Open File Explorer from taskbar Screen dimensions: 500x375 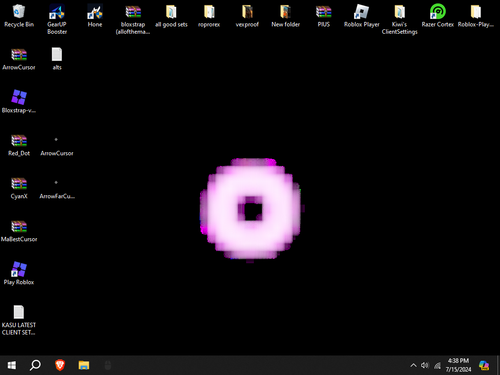84,365
